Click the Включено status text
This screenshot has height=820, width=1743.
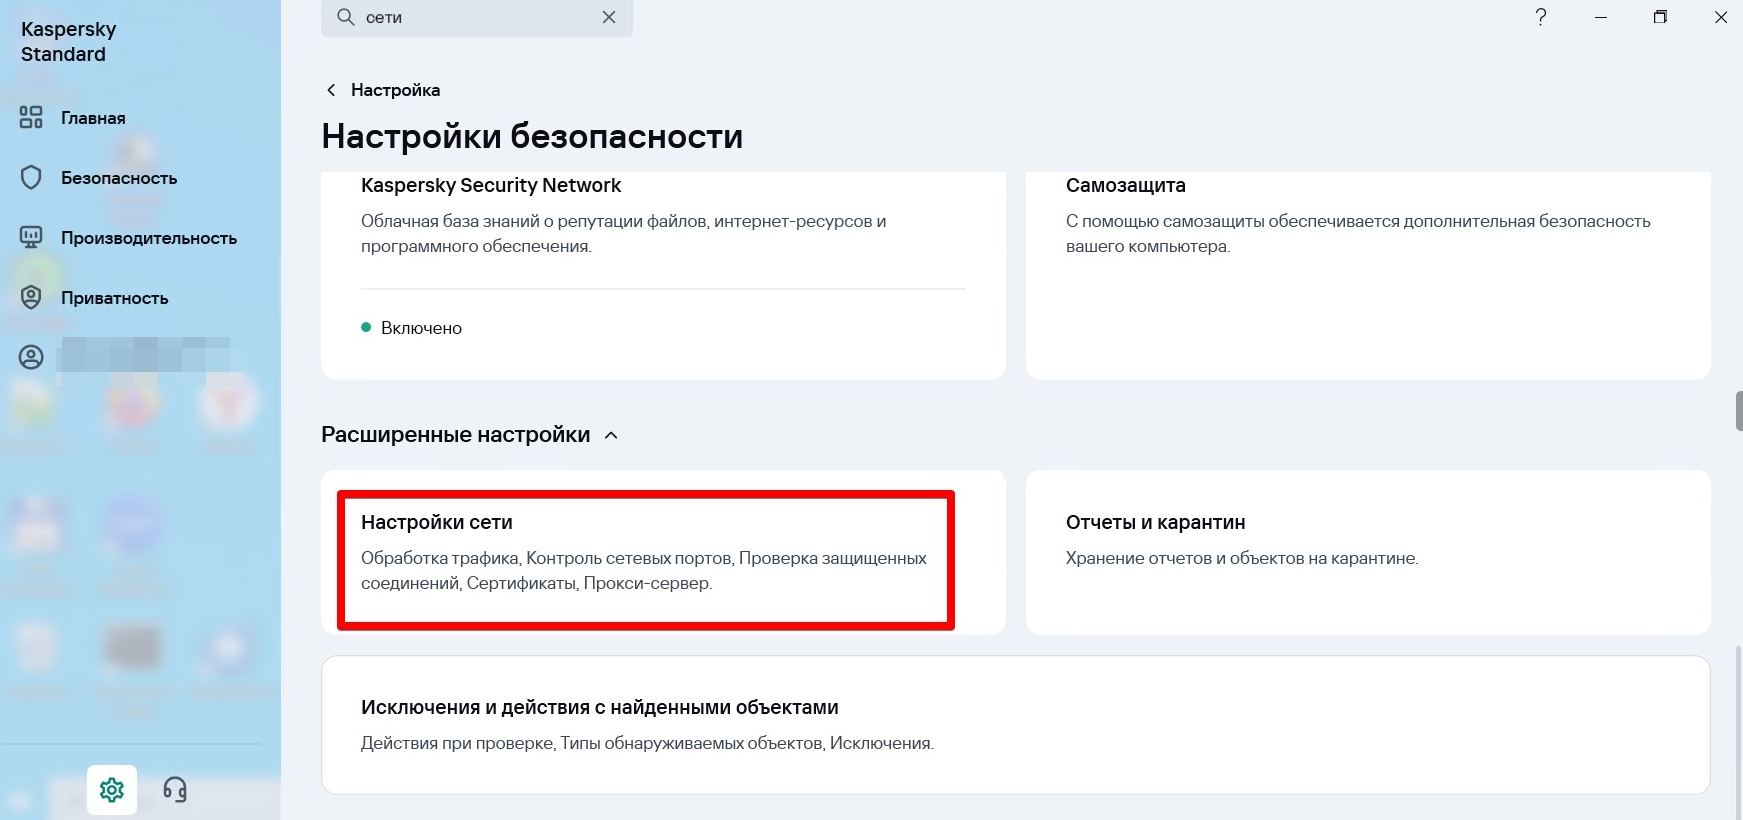[x=421, y=328]
